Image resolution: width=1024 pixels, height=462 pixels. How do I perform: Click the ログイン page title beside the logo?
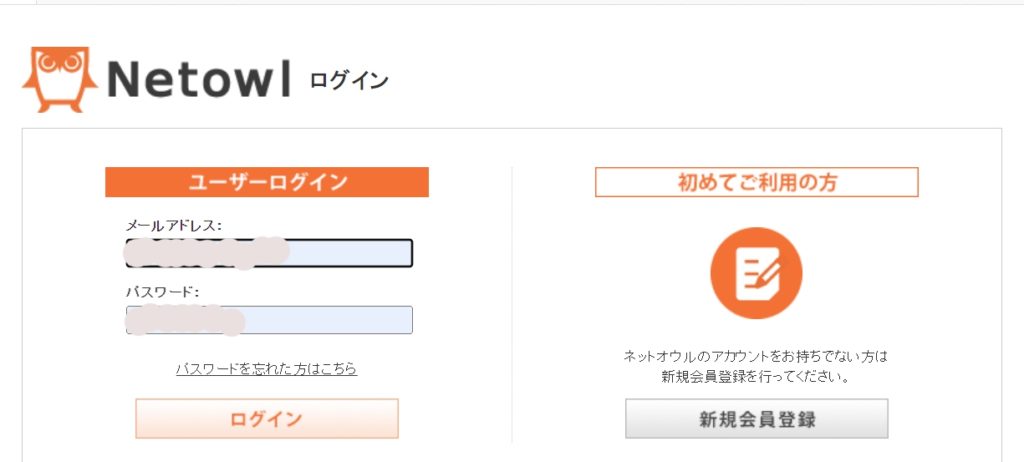coord(349,81)
